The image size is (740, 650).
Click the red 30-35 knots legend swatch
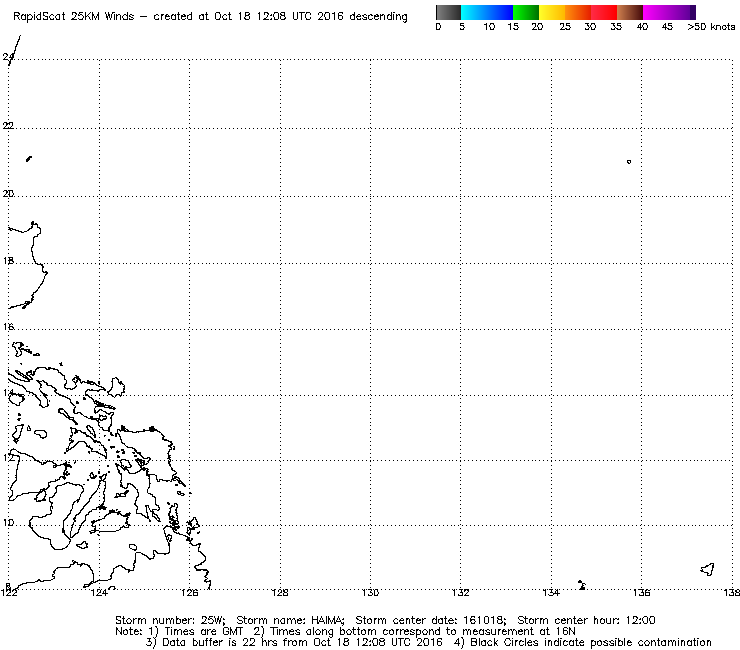tap(604, 12)
